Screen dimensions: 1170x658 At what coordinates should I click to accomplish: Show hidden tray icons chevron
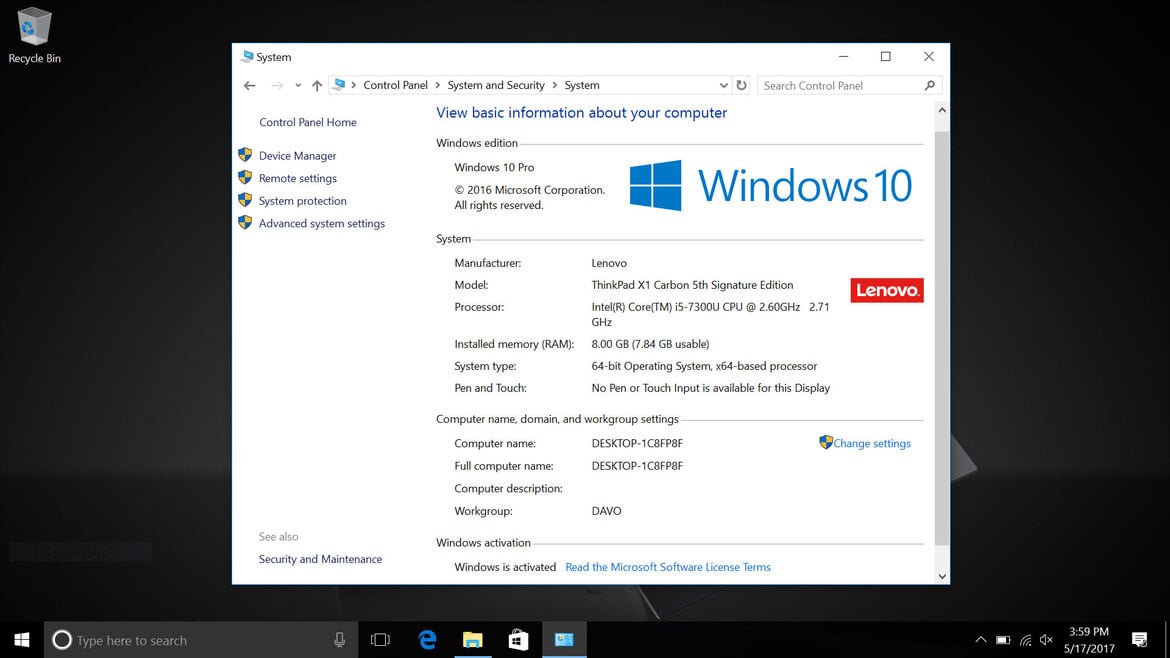[x=980, y=640]
